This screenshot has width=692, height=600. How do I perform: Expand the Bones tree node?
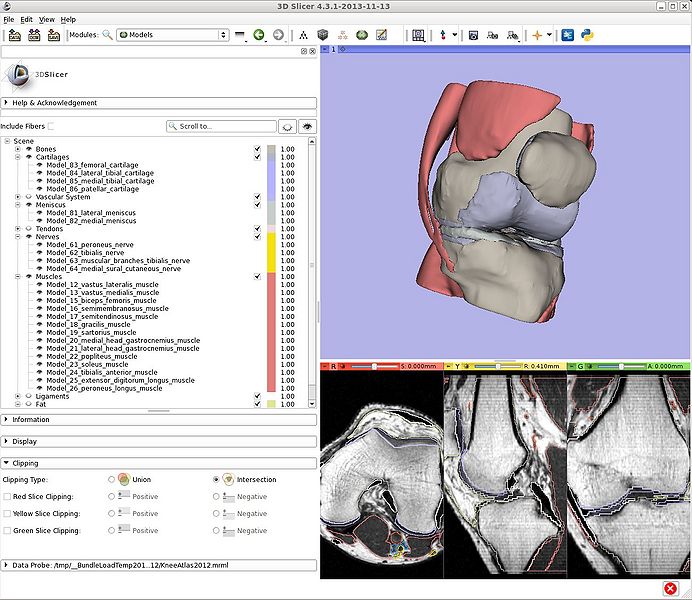[x=17, y=149]
